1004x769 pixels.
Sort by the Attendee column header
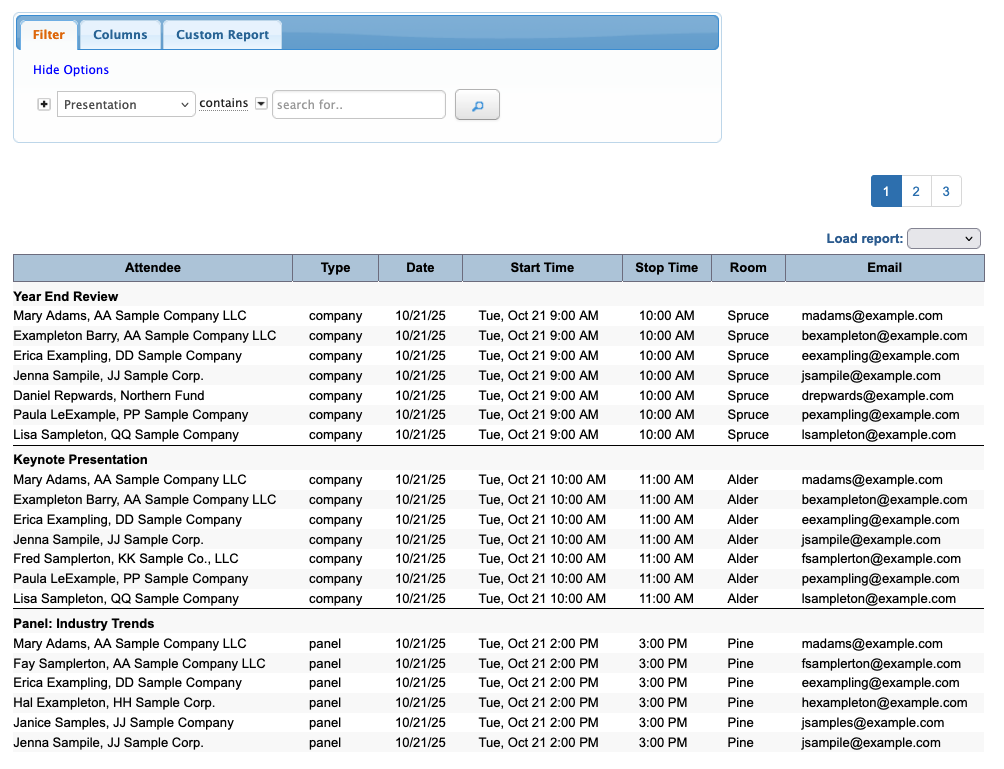153,268
